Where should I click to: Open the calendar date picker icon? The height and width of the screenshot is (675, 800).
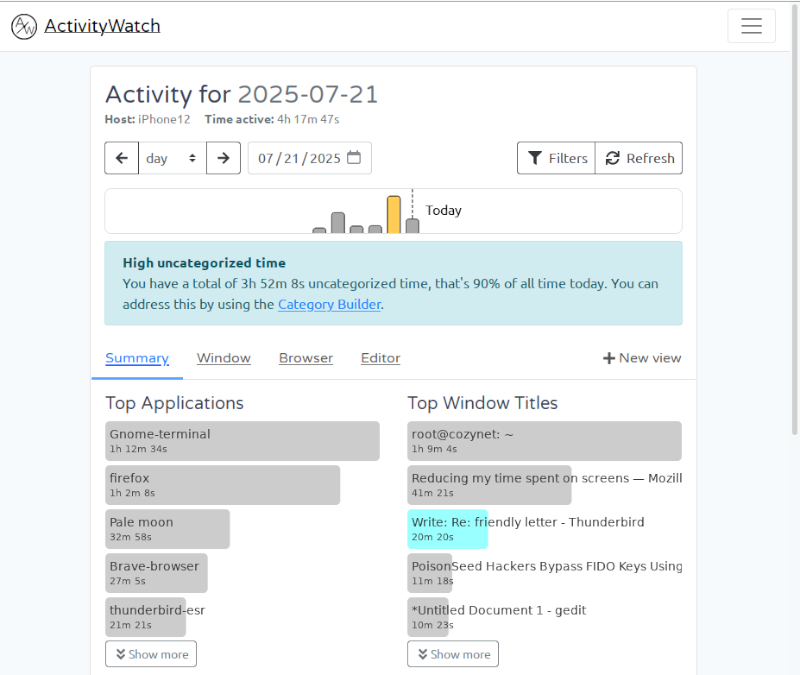pyautogui.click(x=354, y=158)
